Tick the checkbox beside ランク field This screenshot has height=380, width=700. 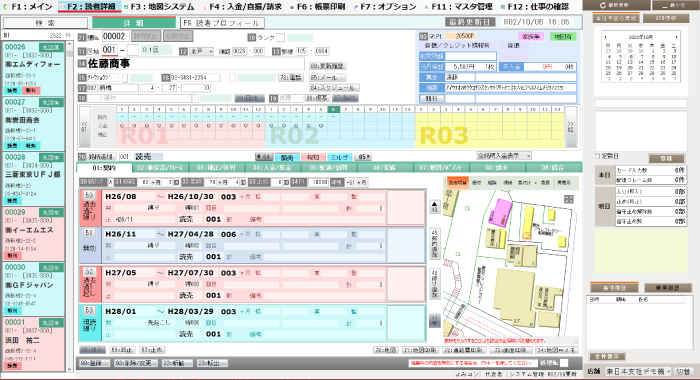(280, 38)
